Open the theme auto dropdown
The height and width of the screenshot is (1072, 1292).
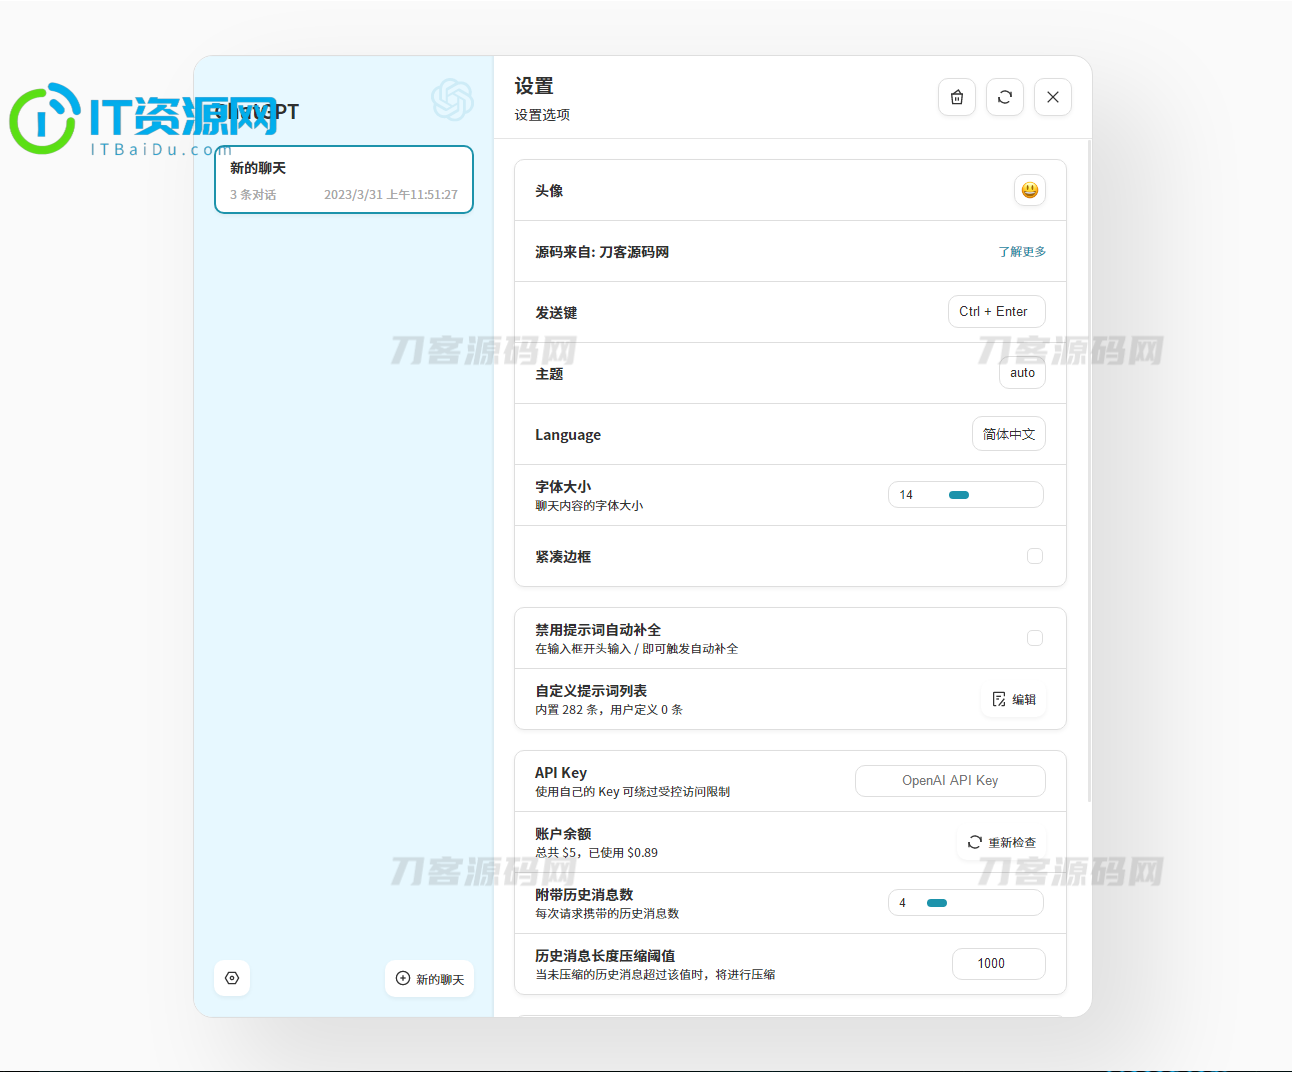tap(1022, 373)
